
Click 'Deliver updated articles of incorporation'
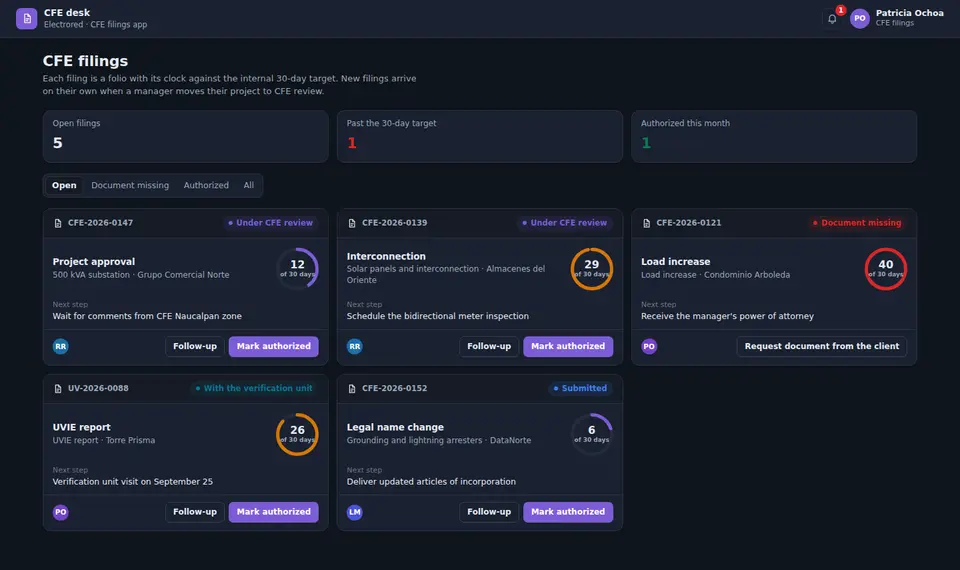tap(431, 482)
